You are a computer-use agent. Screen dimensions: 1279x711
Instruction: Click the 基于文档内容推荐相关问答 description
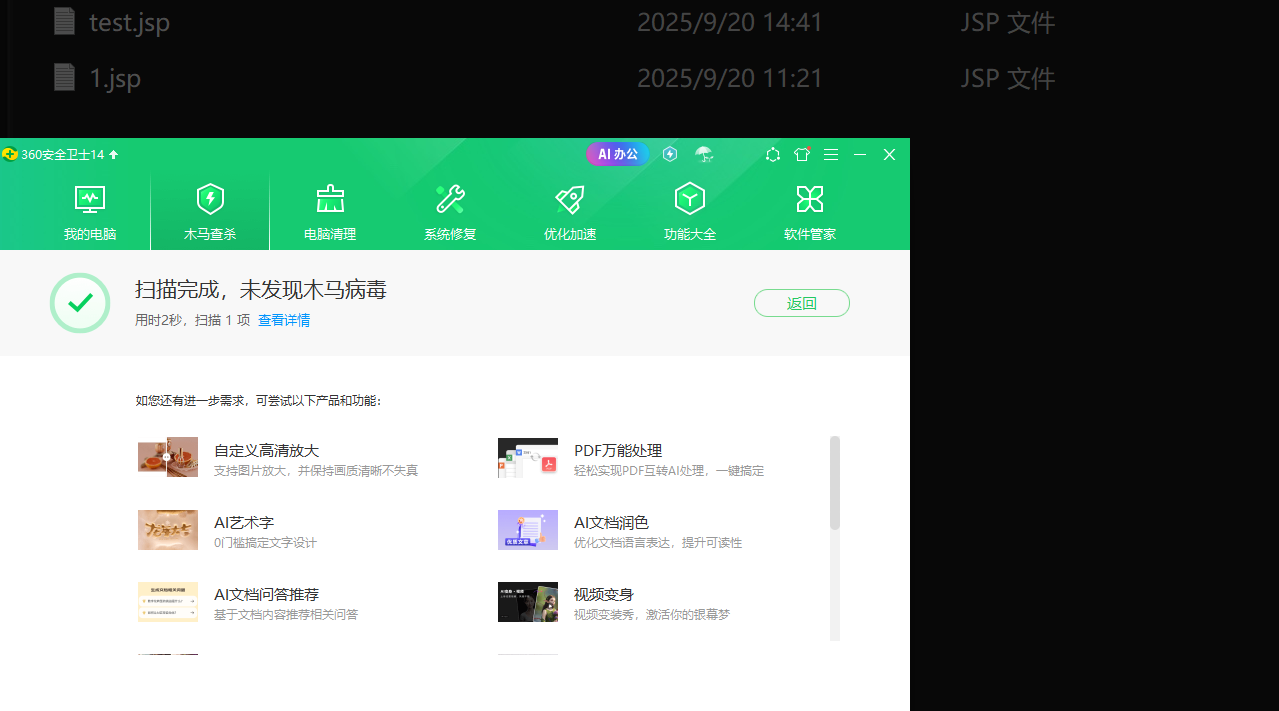pos(286,615)
